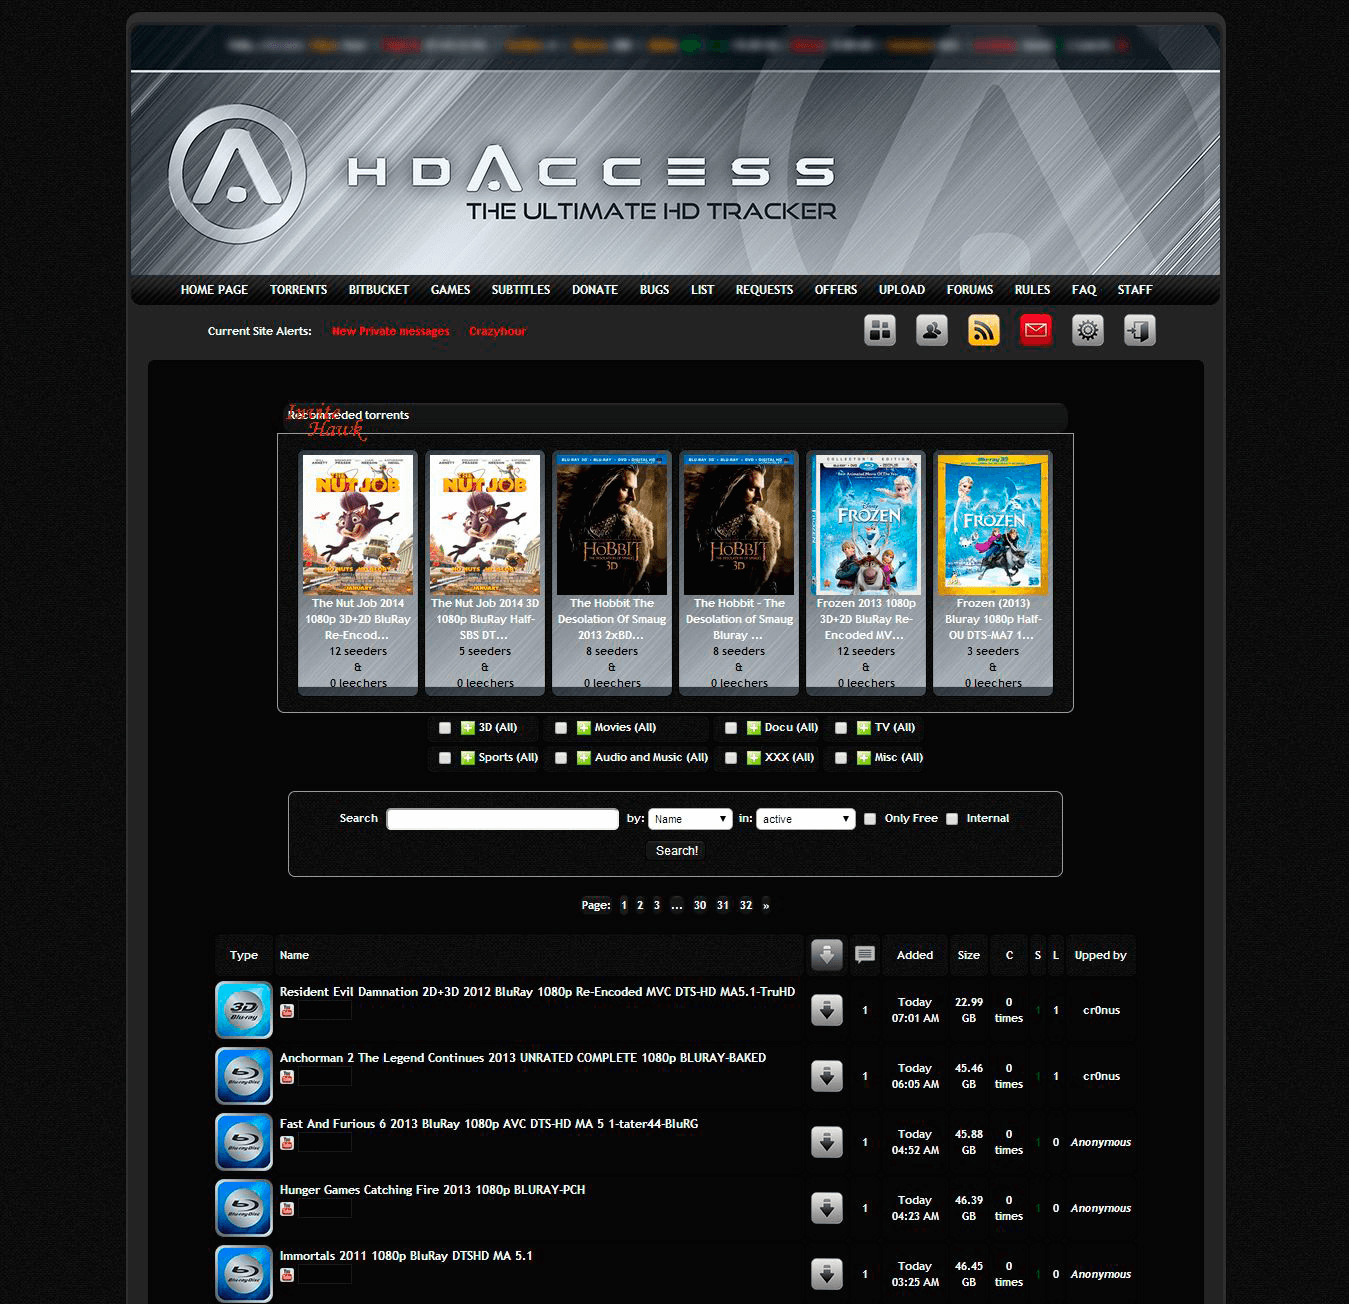Download the Immortals 2011 torrent via its arrow icon

point(826,1274)
